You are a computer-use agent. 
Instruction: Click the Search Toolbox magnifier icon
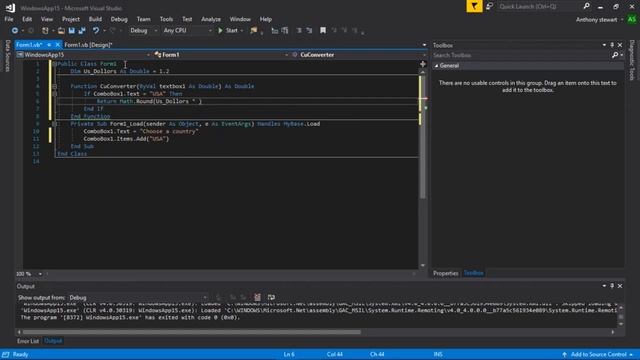[x=615, y=55]
